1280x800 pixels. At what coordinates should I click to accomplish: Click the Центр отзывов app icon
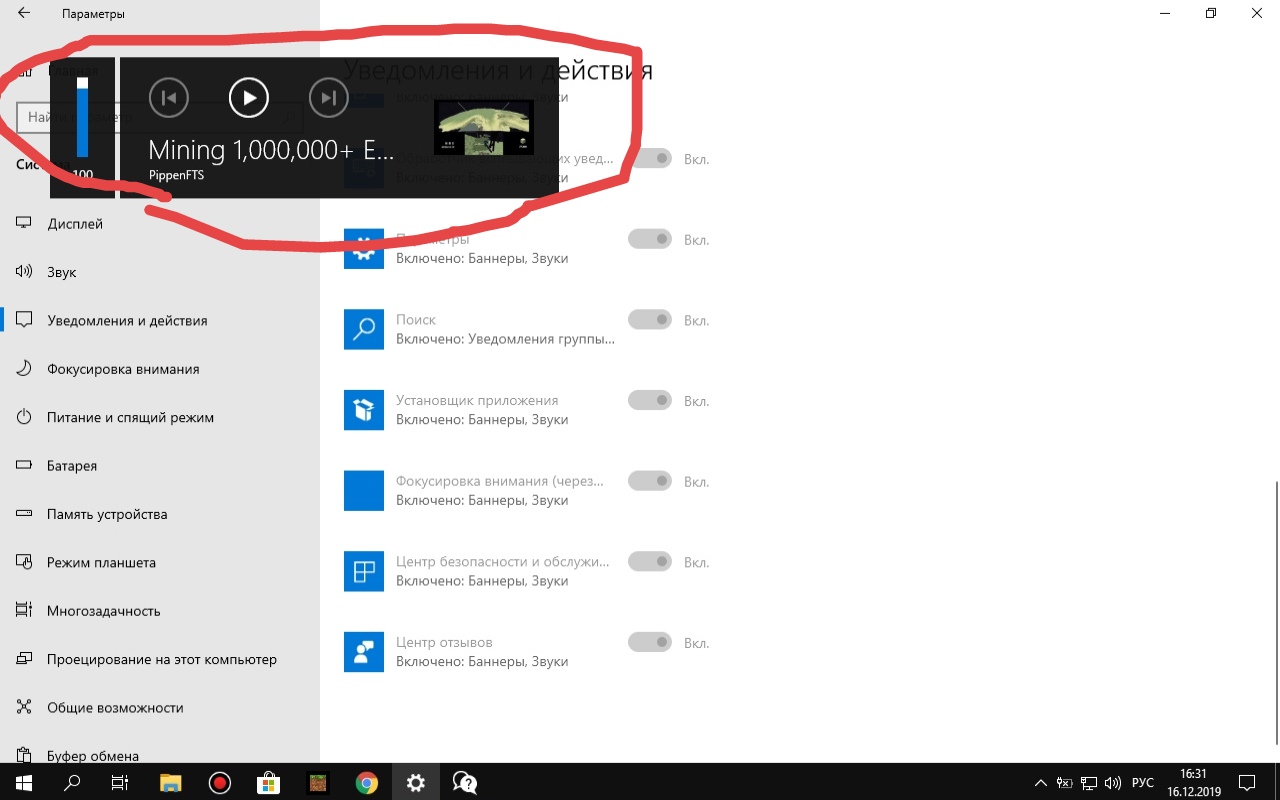(x=364, y=652)
